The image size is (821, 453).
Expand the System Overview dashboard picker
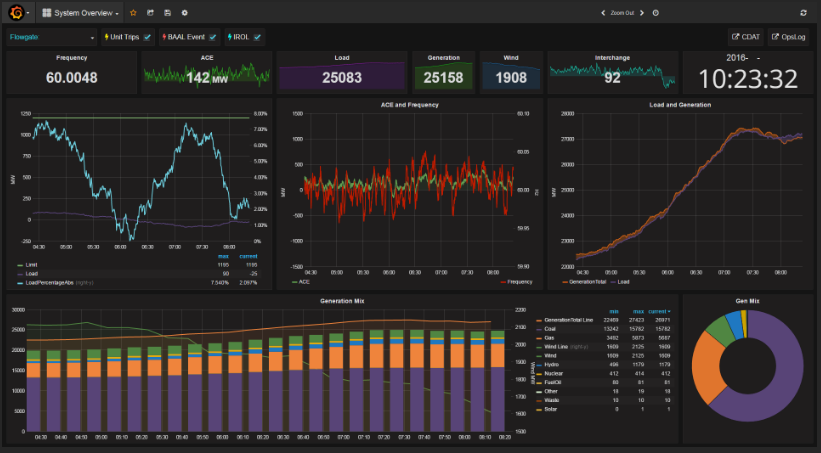coord(81,13)
